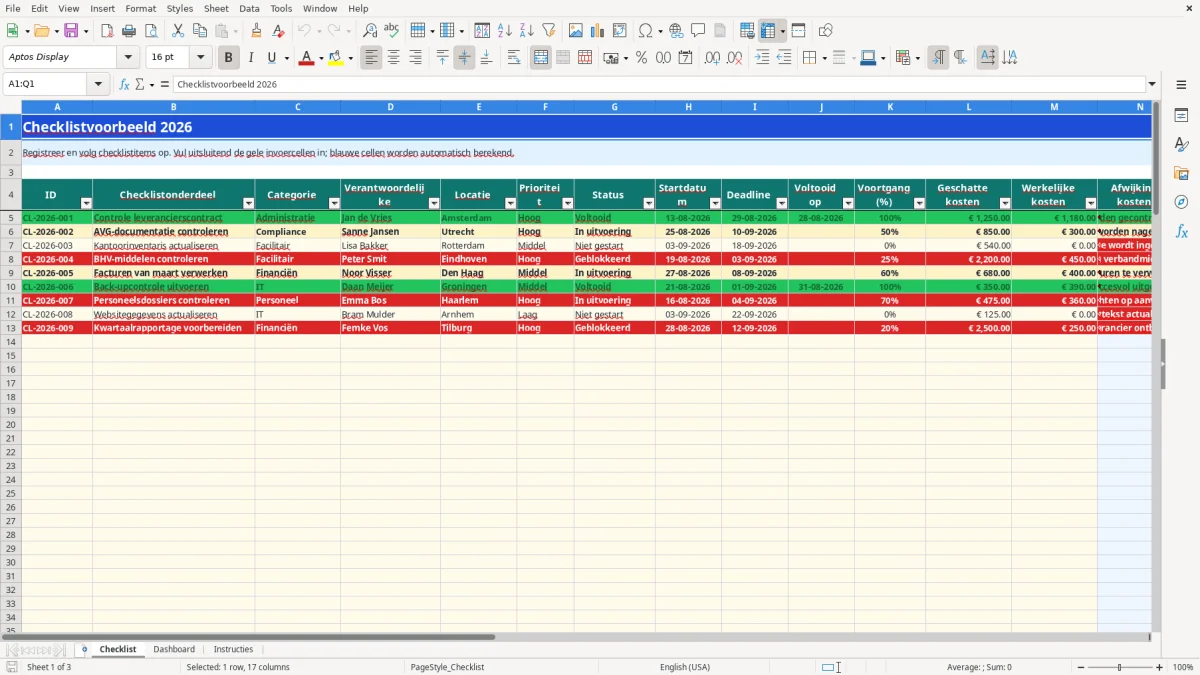Image resolution: width=1200 pixels, height=675 pixels.
Task: Toggle Align Right
Action: [416, 58]
